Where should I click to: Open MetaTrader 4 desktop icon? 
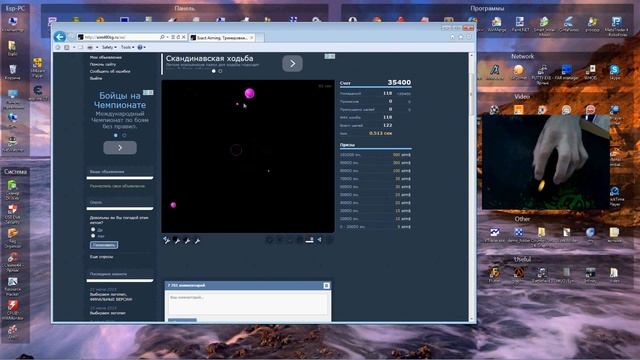[616, 25]
